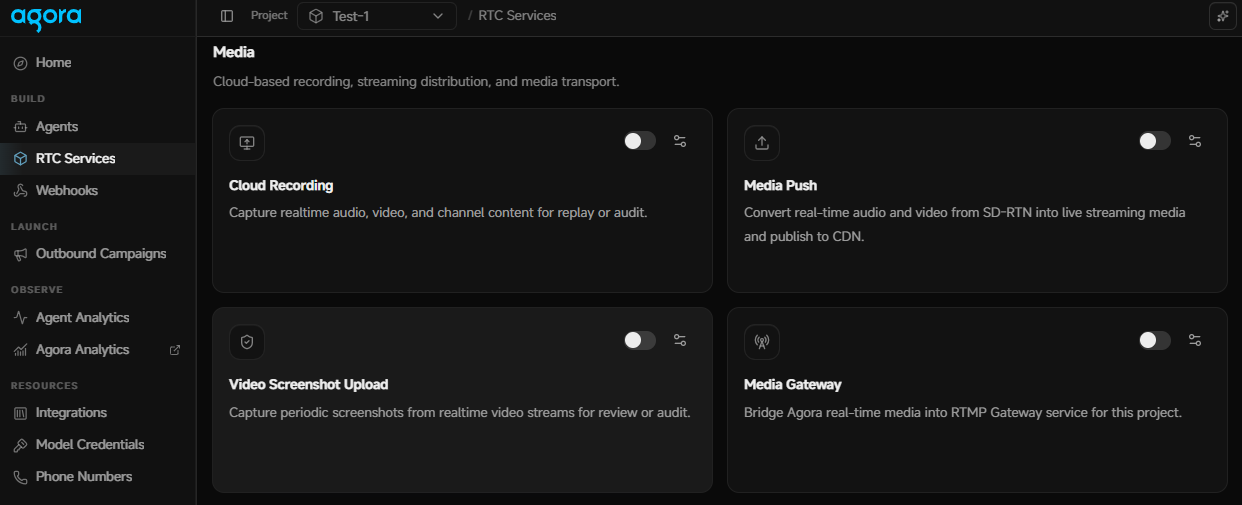The width and height of the screenshot is (1242, 505).
Task: Click the BUILD section label
Action: [28, 99]
